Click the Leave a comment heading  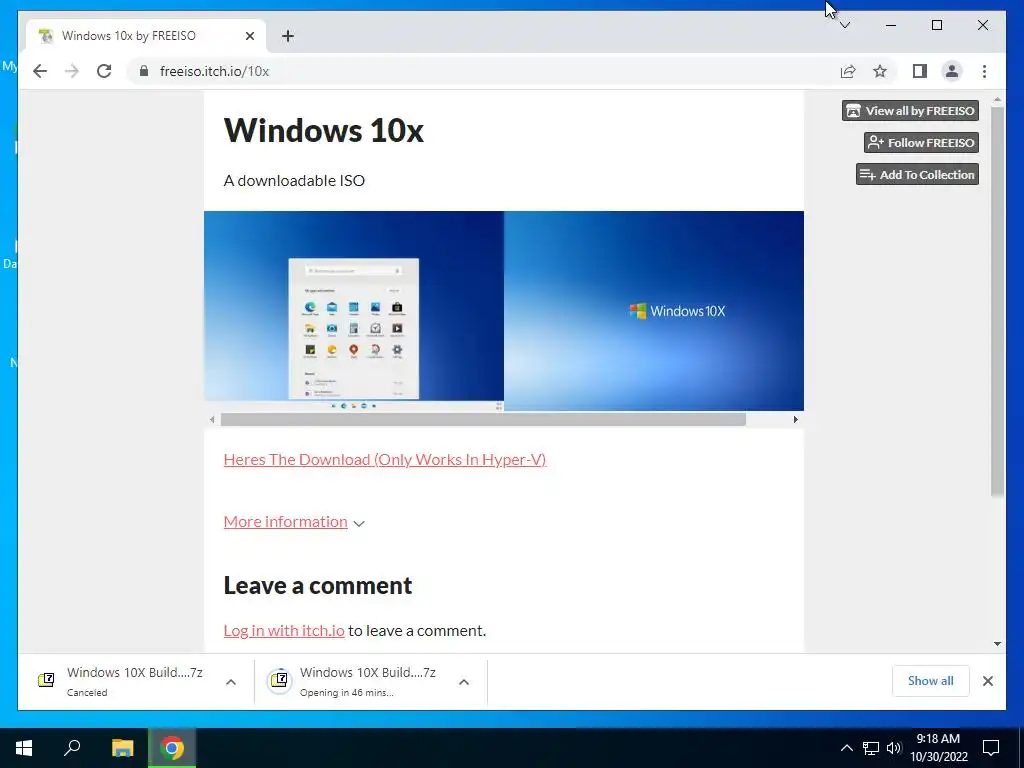(x=318, y=585)
